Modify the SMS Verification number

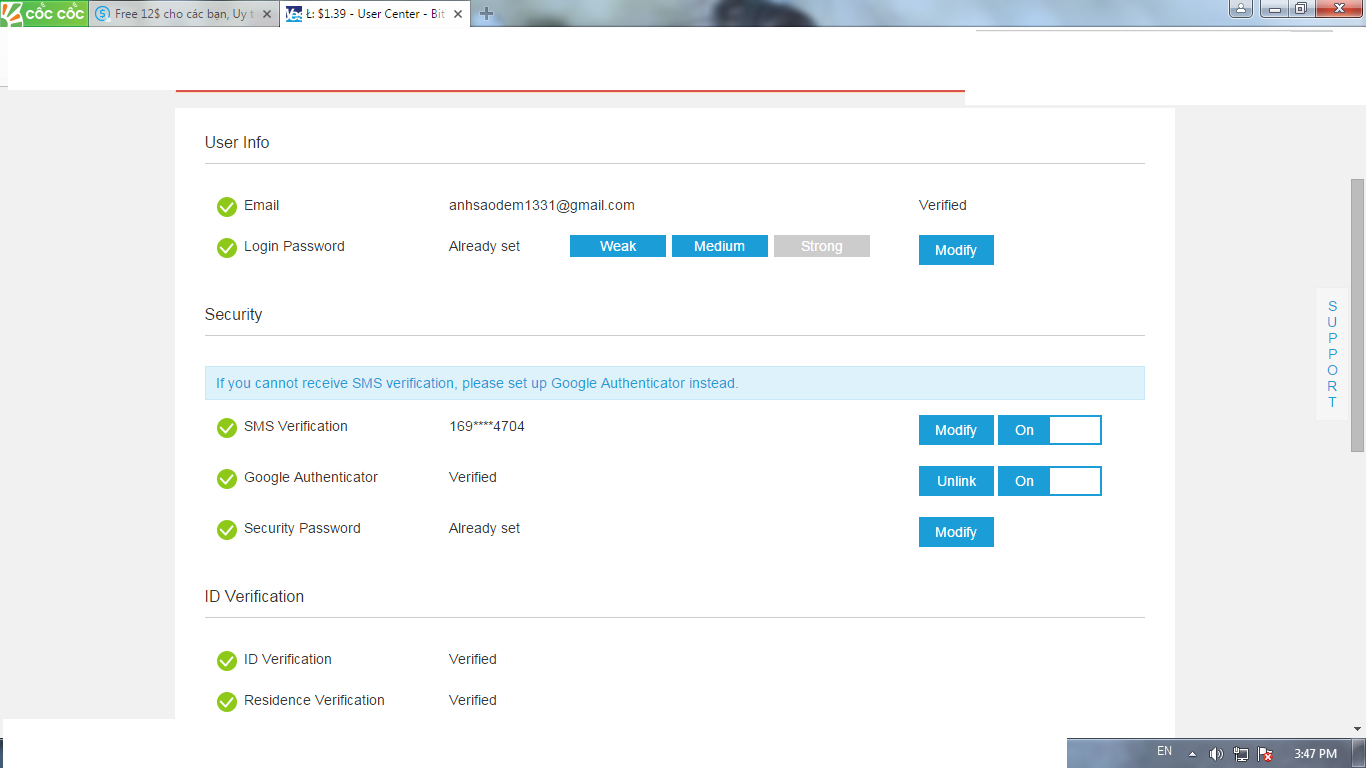(956, 430)
